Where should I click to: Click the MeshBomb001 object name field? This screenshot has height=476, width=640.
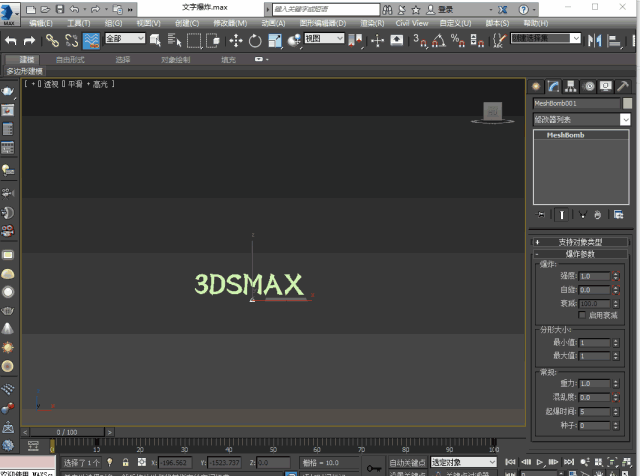[576, 103]
